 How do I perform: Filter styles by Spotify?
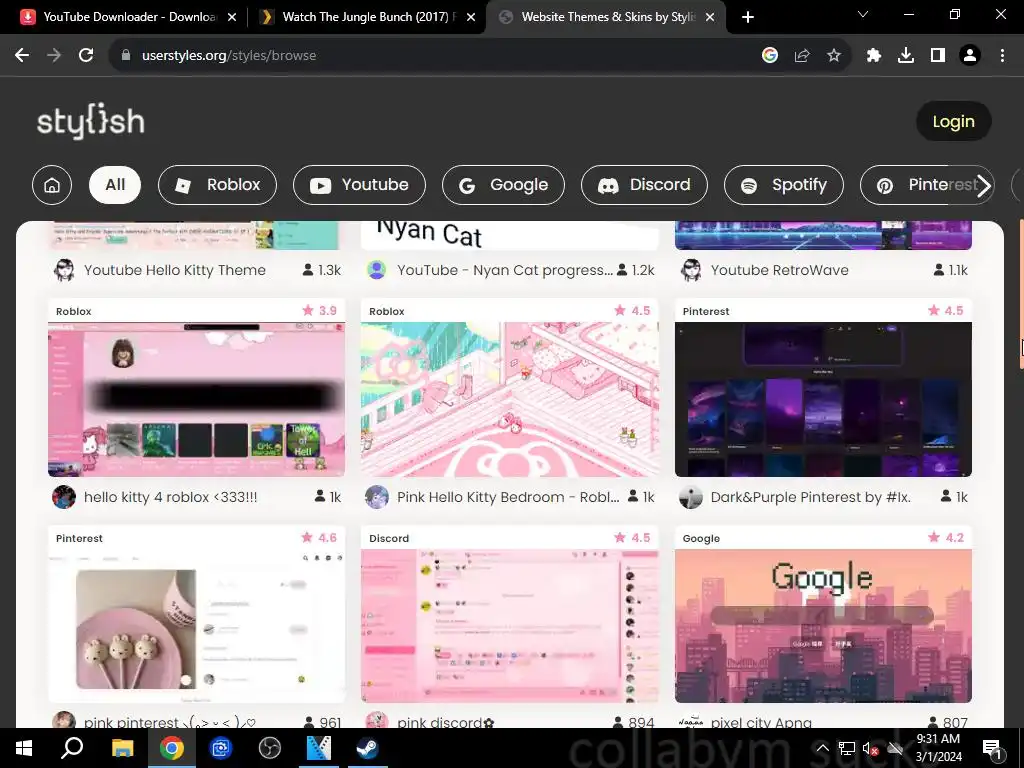point(784,185)
